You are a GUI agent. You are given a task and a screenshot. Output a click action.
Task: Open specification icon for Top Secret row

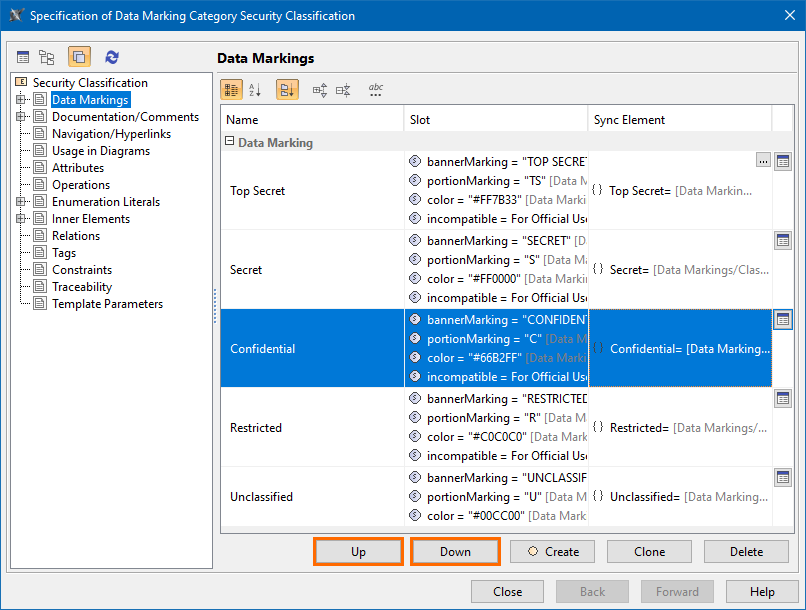click(783, 161)
